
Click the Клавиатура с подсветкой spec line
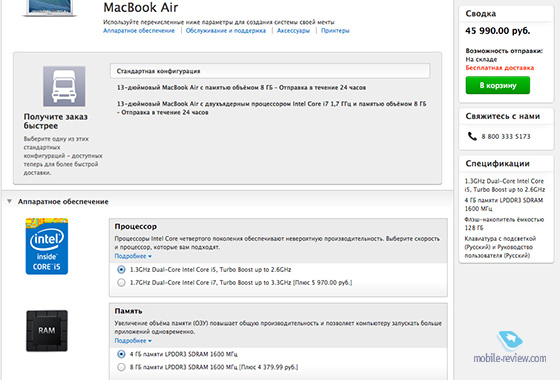pyautogui.click(x=500, y=247)
